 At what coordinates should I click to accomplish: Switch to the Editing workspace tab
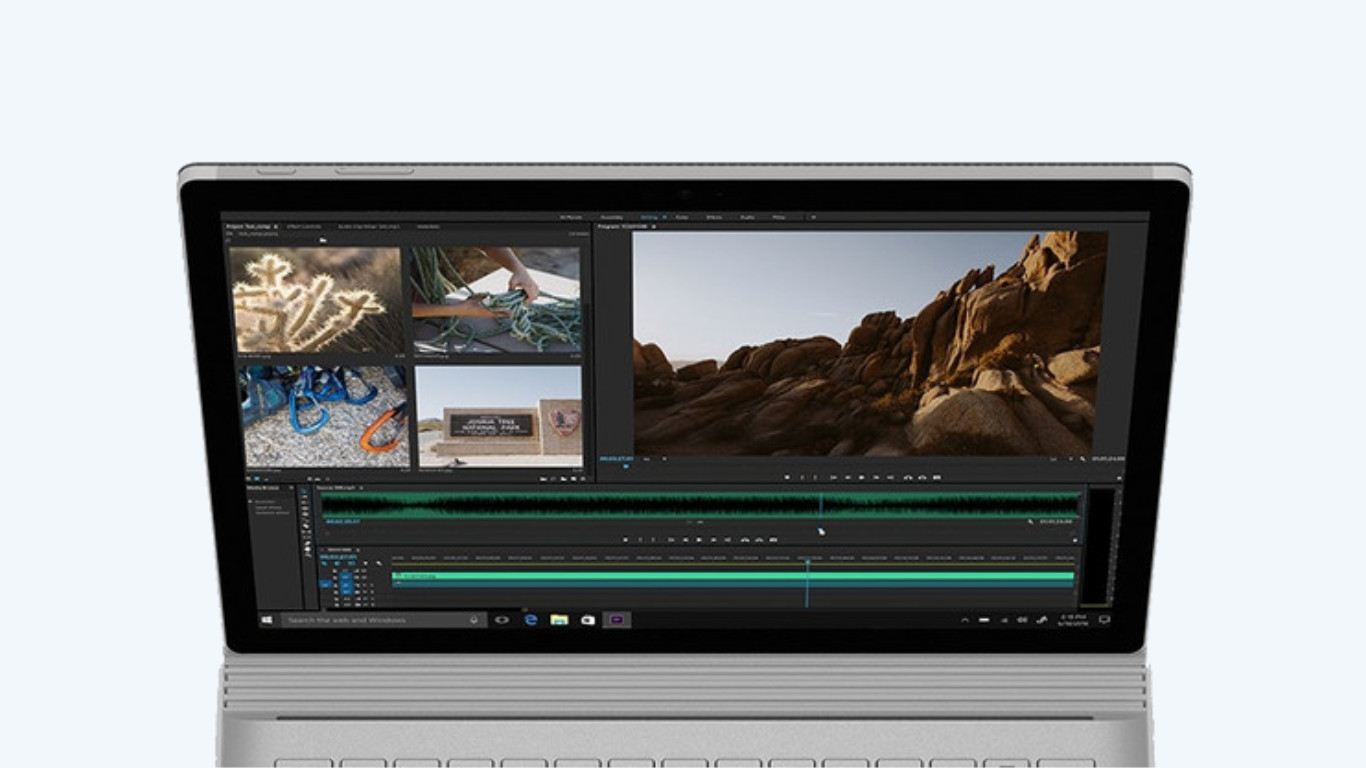(649, 217)
